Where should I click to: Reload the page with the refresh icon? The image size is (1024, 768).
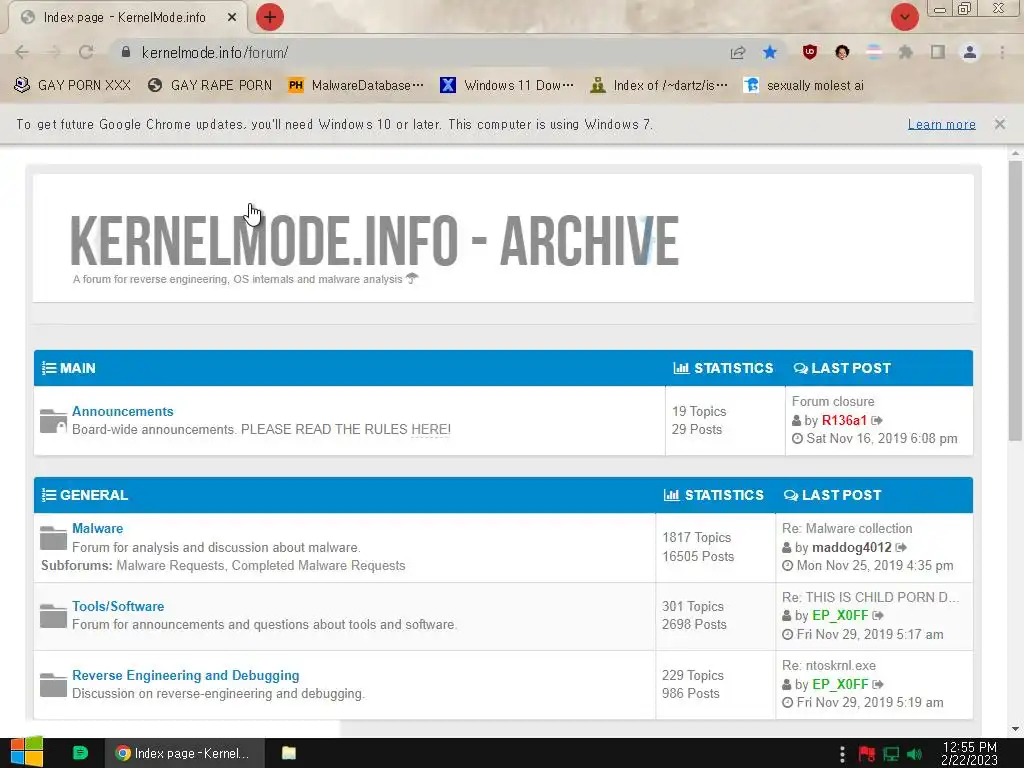coord(86,52)
